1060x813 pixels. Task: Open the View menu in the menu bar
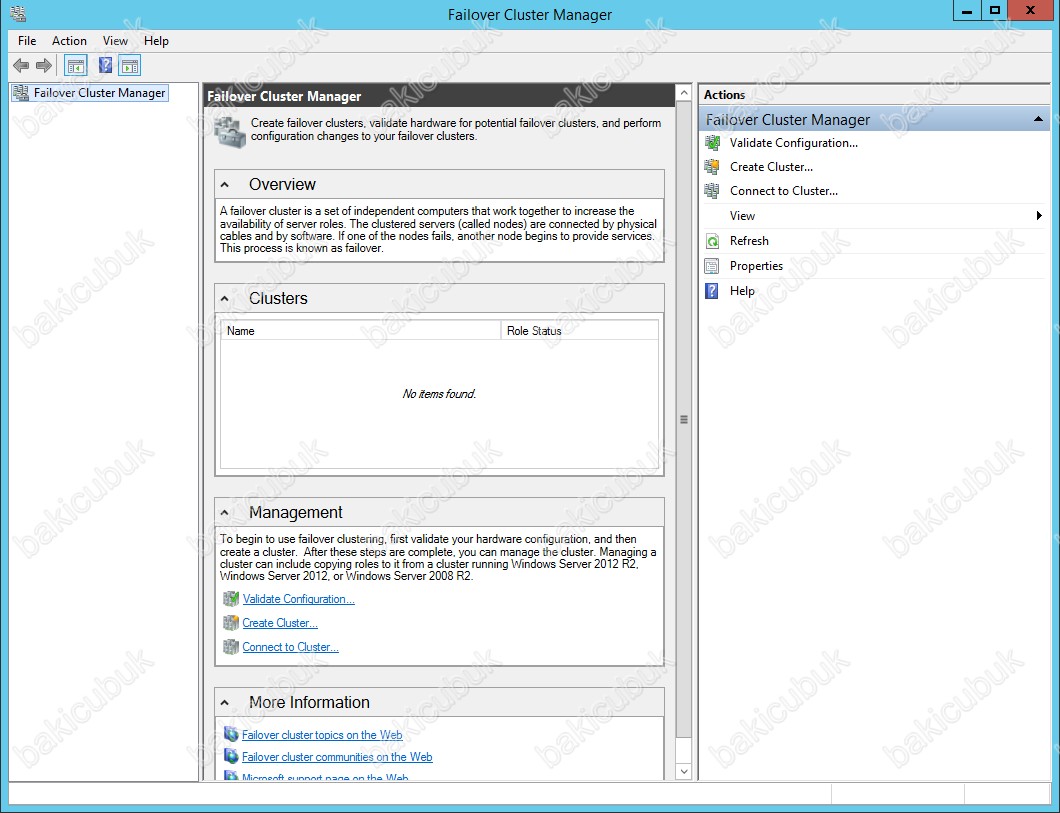coord(115,41)
